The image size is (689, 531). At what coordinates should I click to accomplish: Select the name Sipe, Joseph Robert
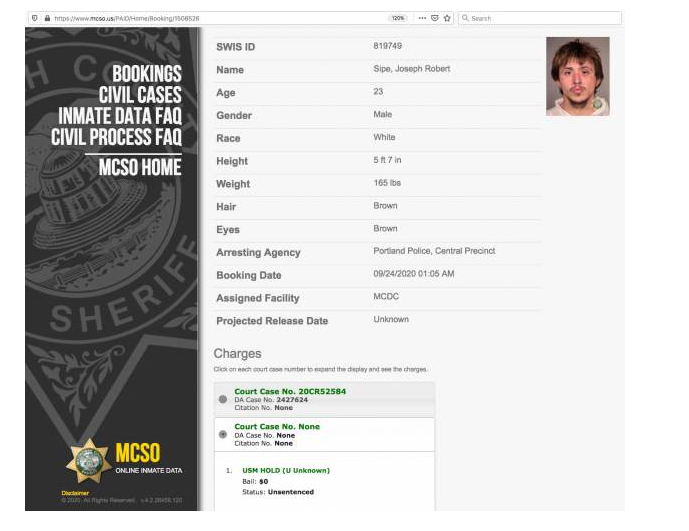[412, 69]
